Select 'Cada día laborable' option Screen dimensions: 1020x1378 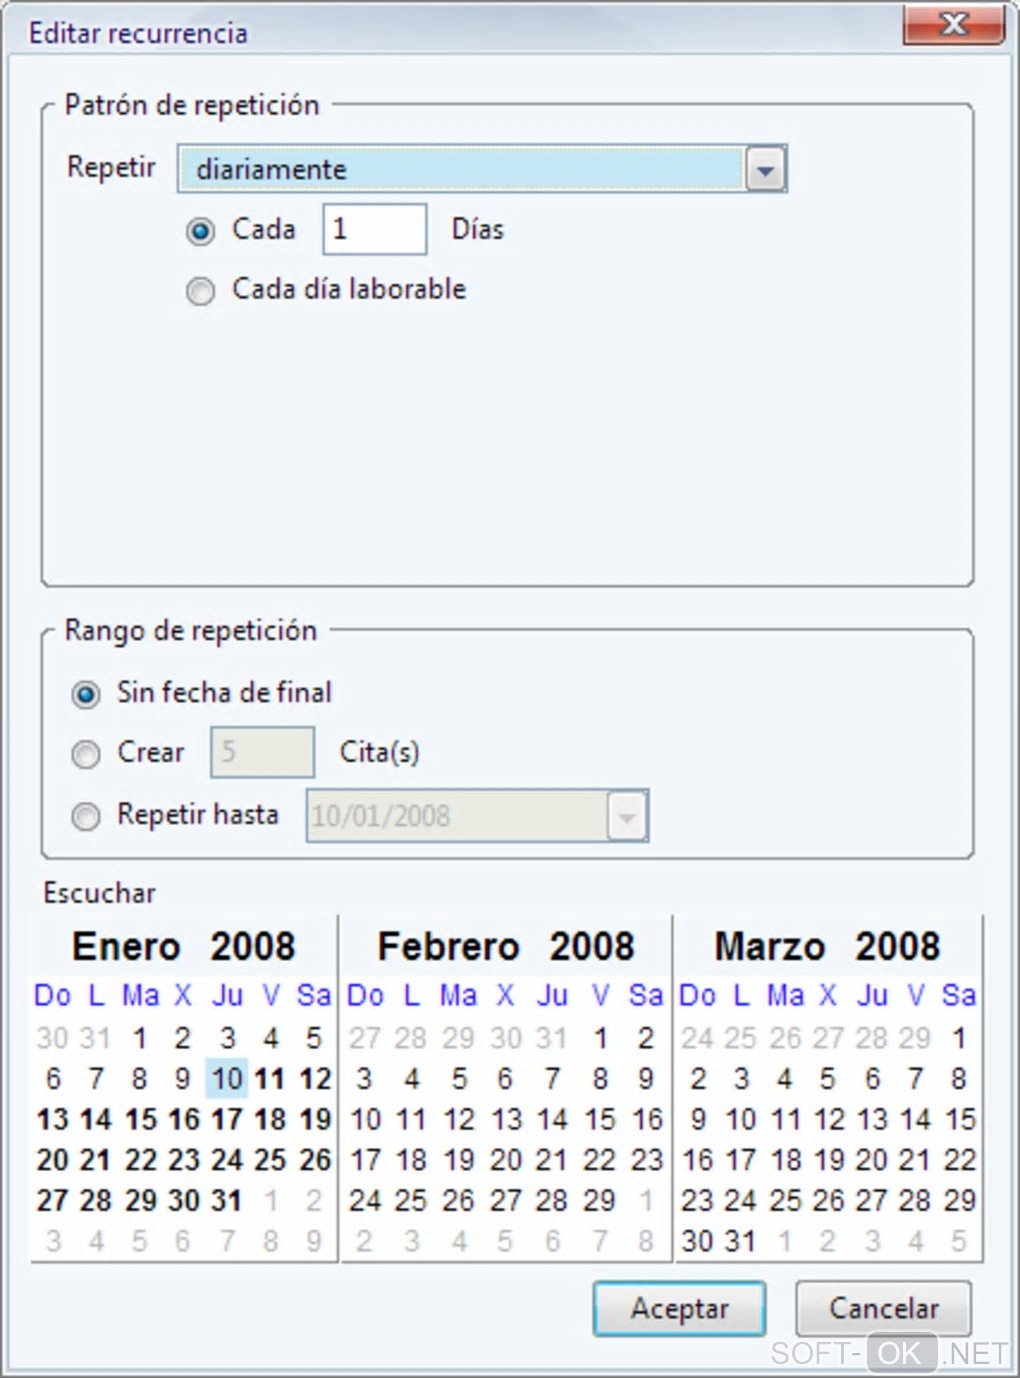point(201,291)
